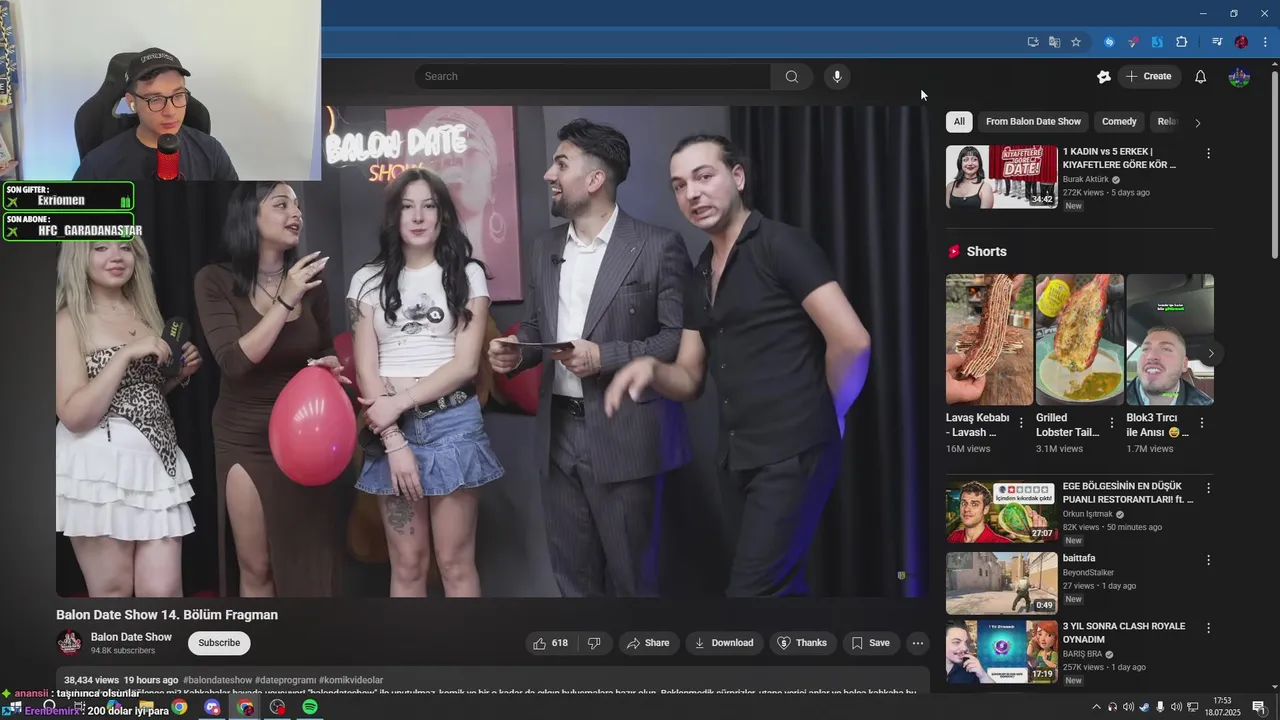
Task: Open Blok3 Tırcı short thumbnail
Action: point(1169,340)
